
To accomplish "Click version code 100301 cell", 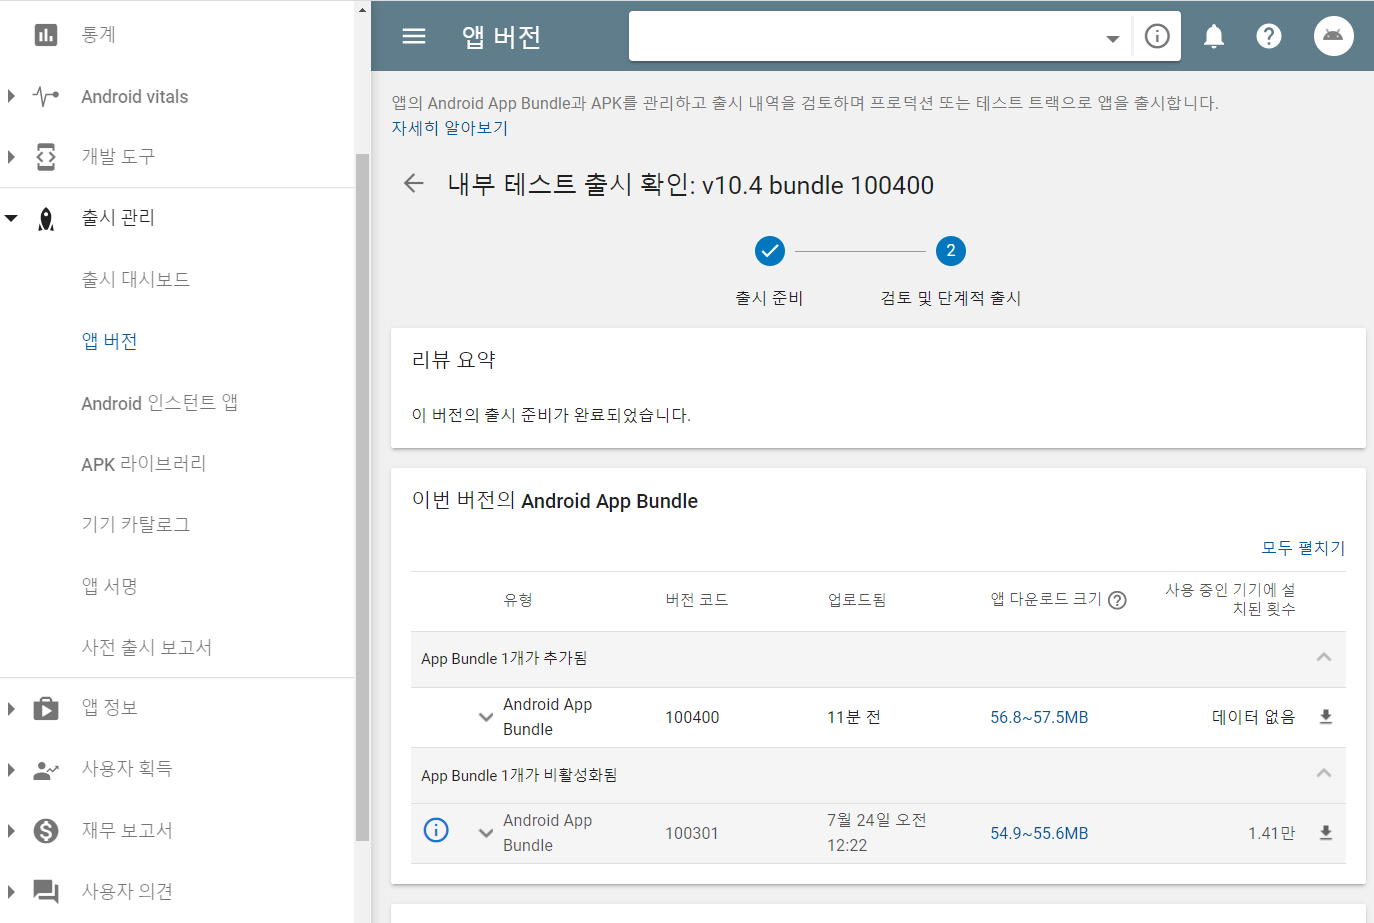I will click(x=692, y=833).
